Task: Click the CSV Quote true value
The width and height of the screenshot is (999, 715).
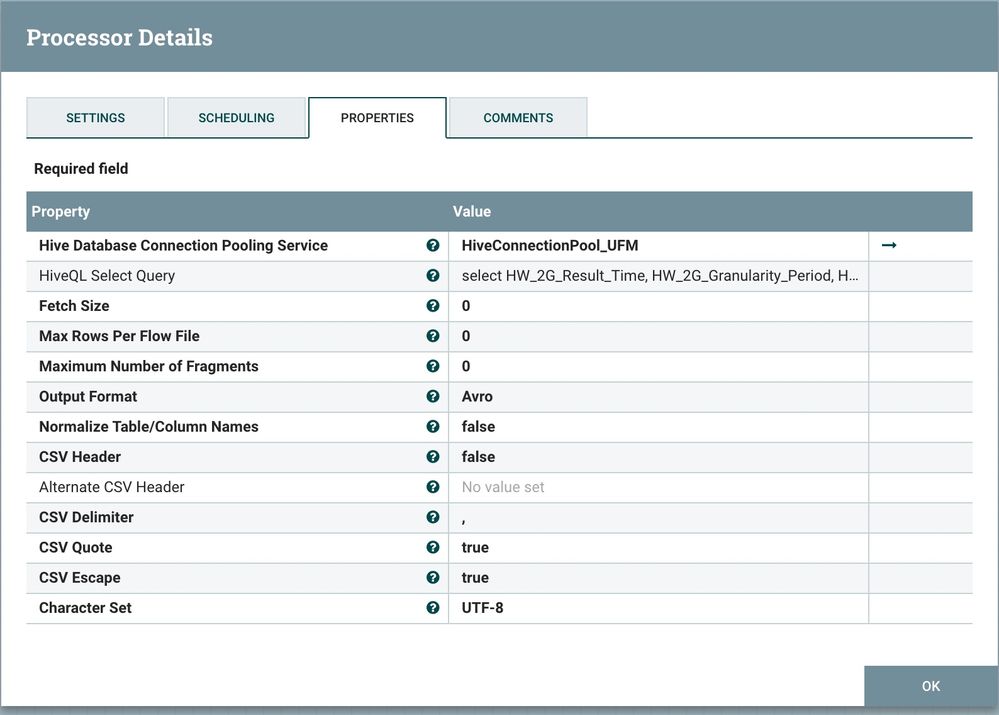Action: coord(475,548)
